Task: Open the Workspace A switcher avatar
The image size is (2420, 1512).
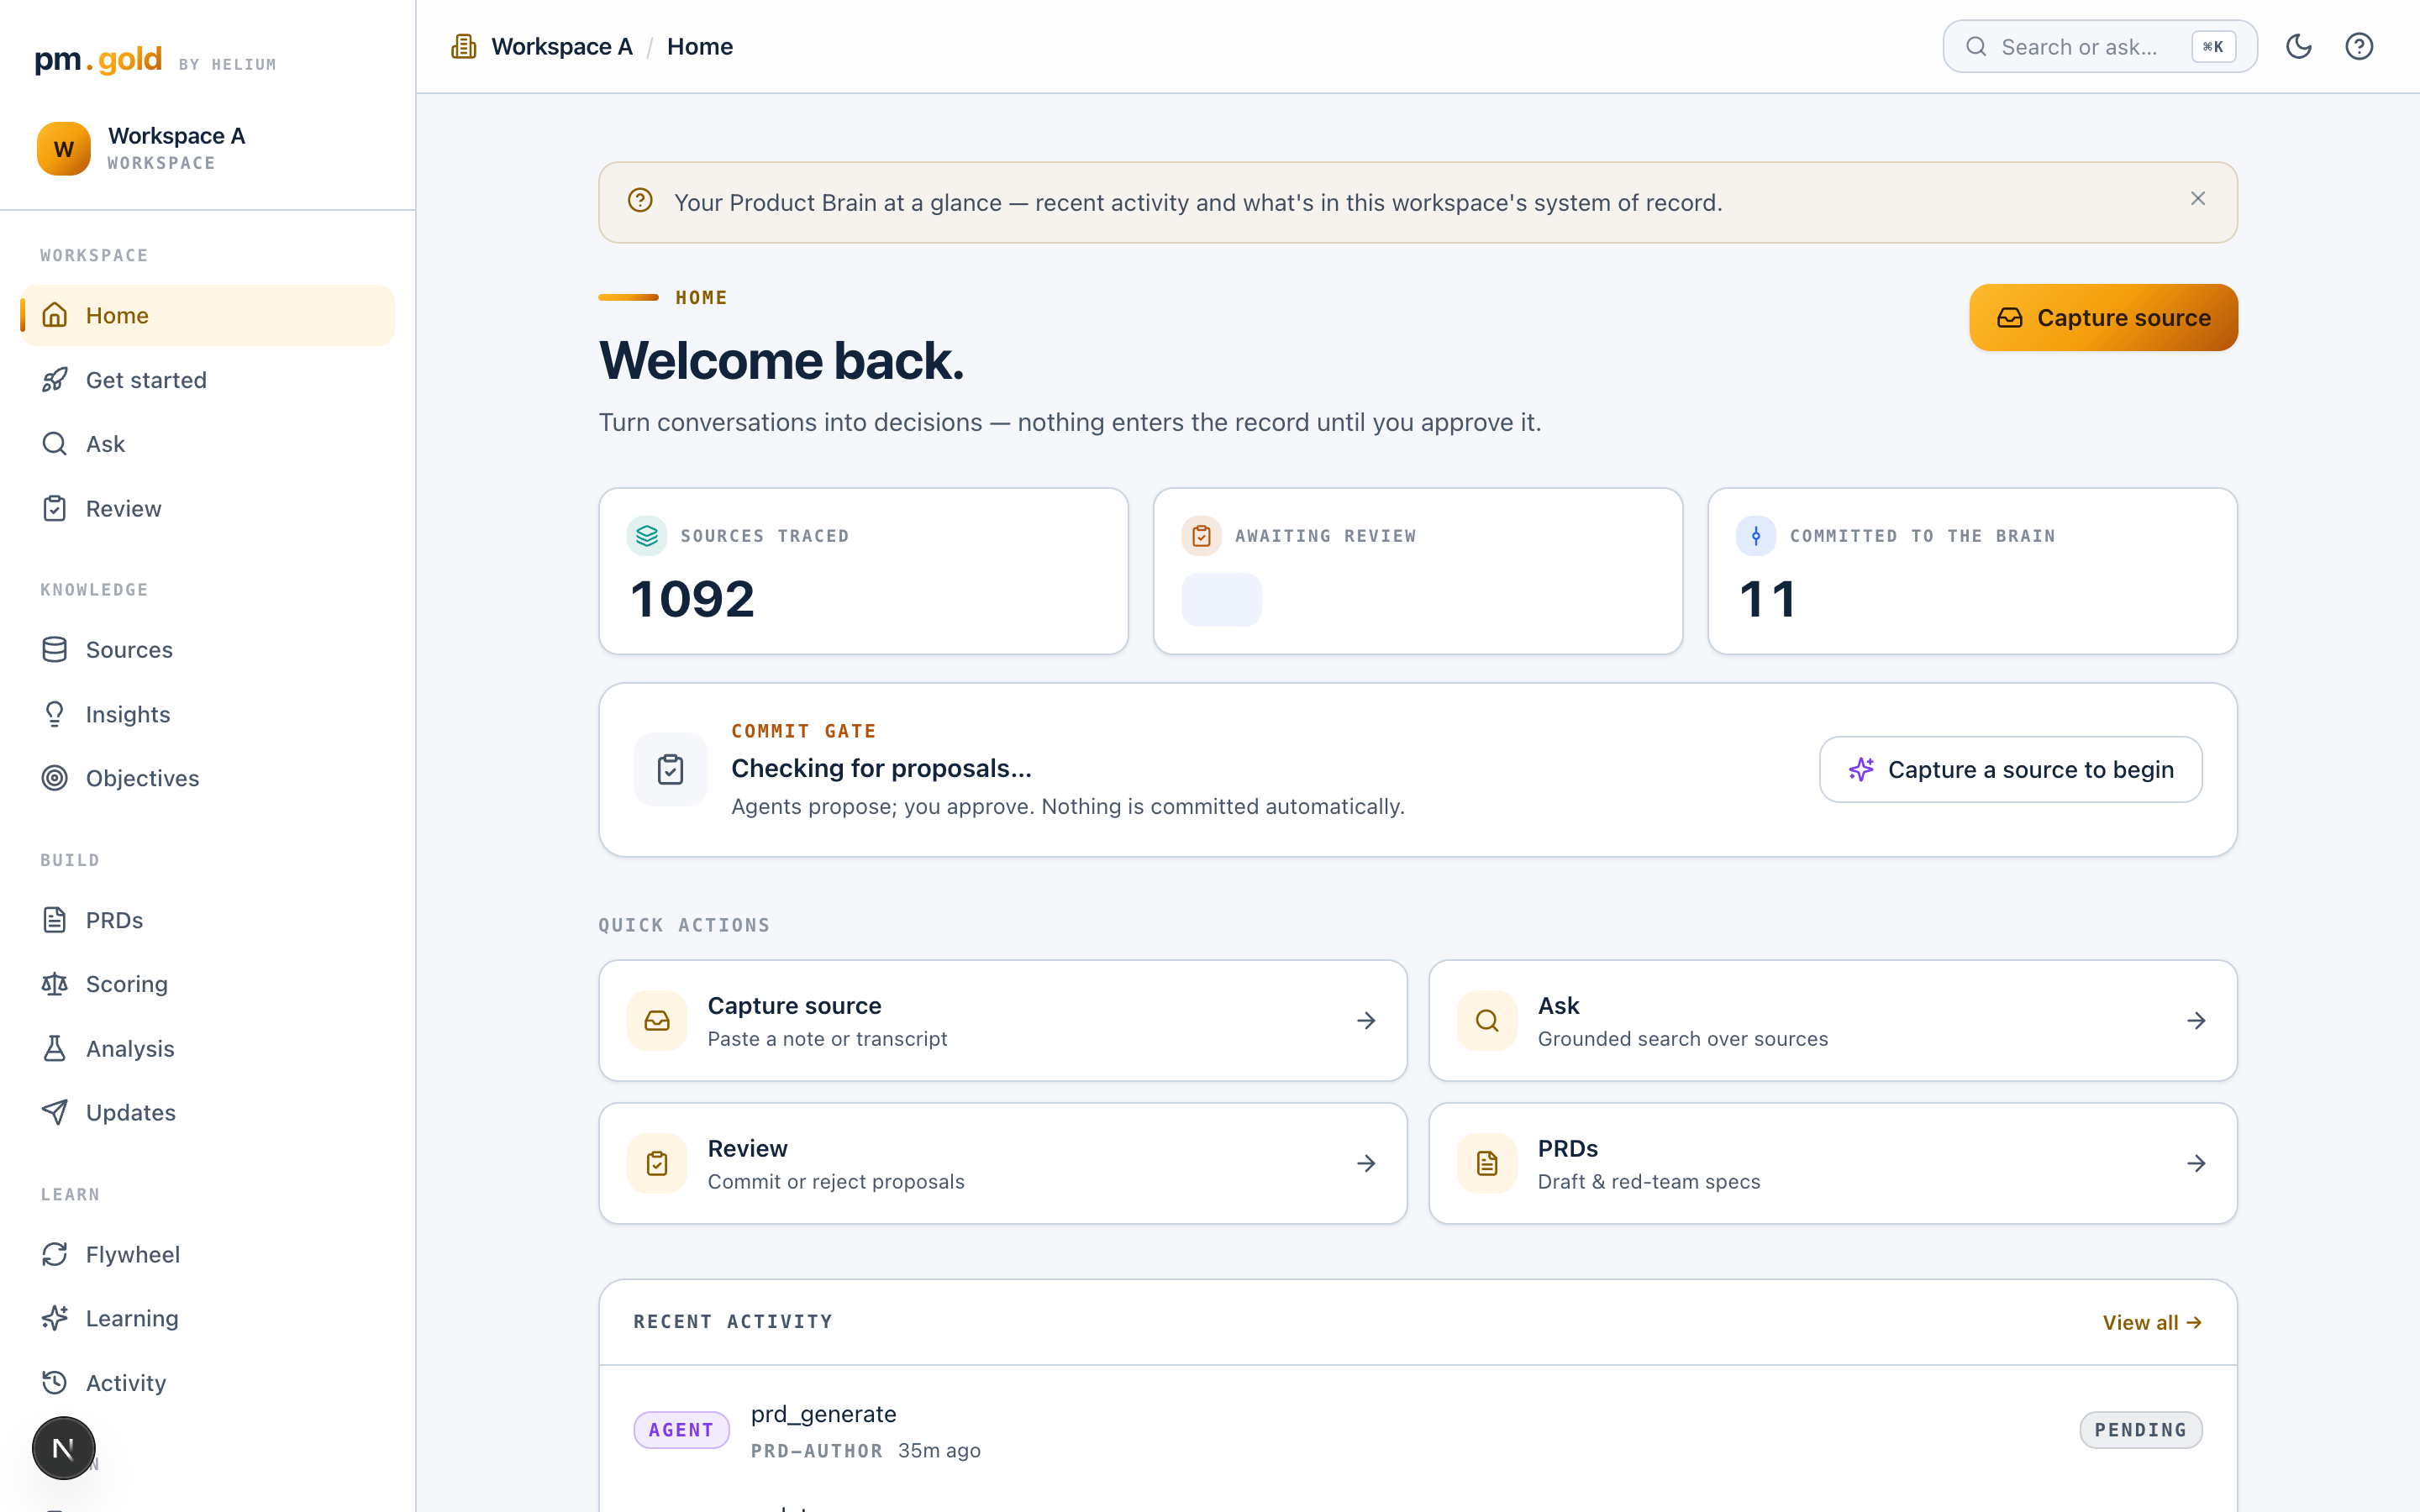Action: 64,149
